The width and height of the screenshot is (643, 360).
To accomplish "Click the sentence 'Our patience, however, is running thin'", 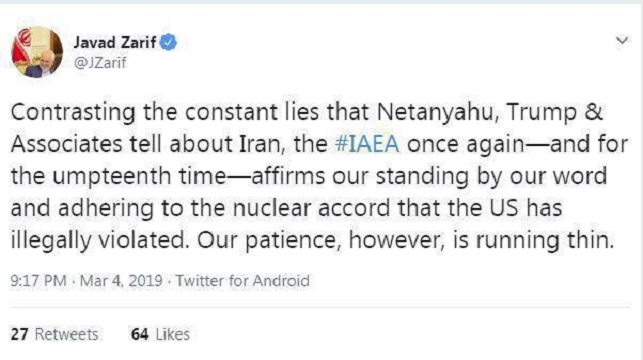I will pyautogui.click(x=406, y=241).
